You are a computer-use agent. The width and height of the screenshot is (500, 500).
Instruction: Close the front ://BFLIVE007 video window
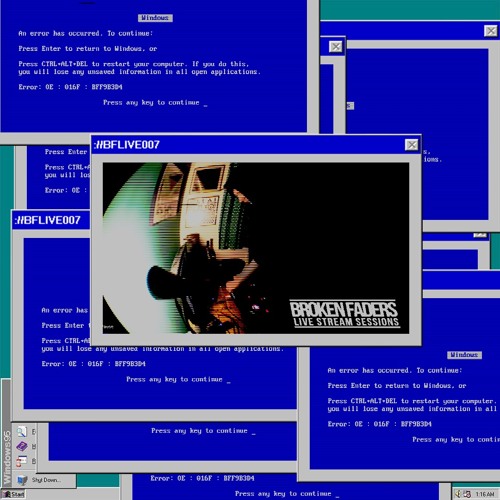(412, 145)
